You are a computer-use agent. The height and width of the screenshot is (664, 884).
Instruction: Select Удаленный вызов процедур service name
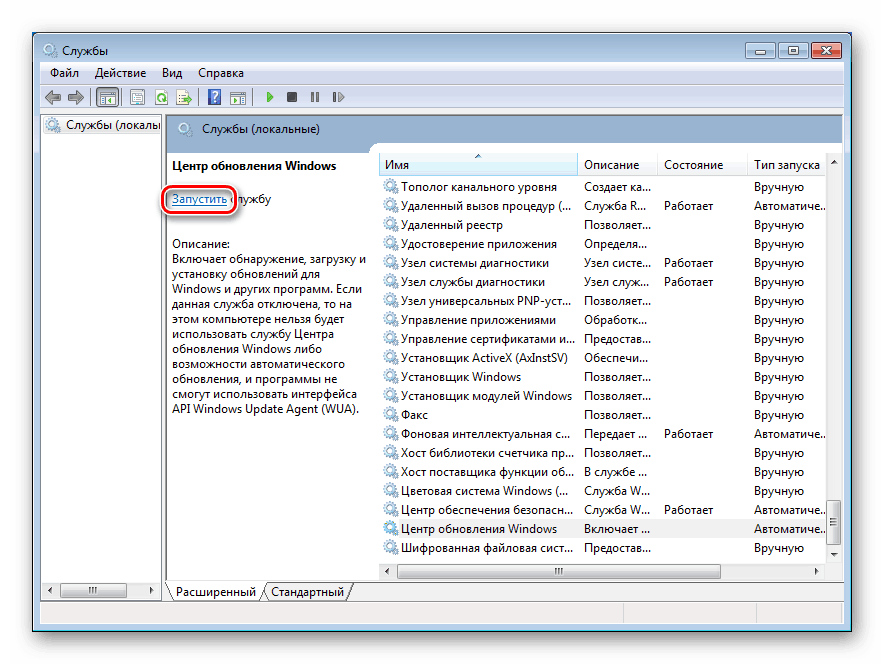tap(486, 206)
